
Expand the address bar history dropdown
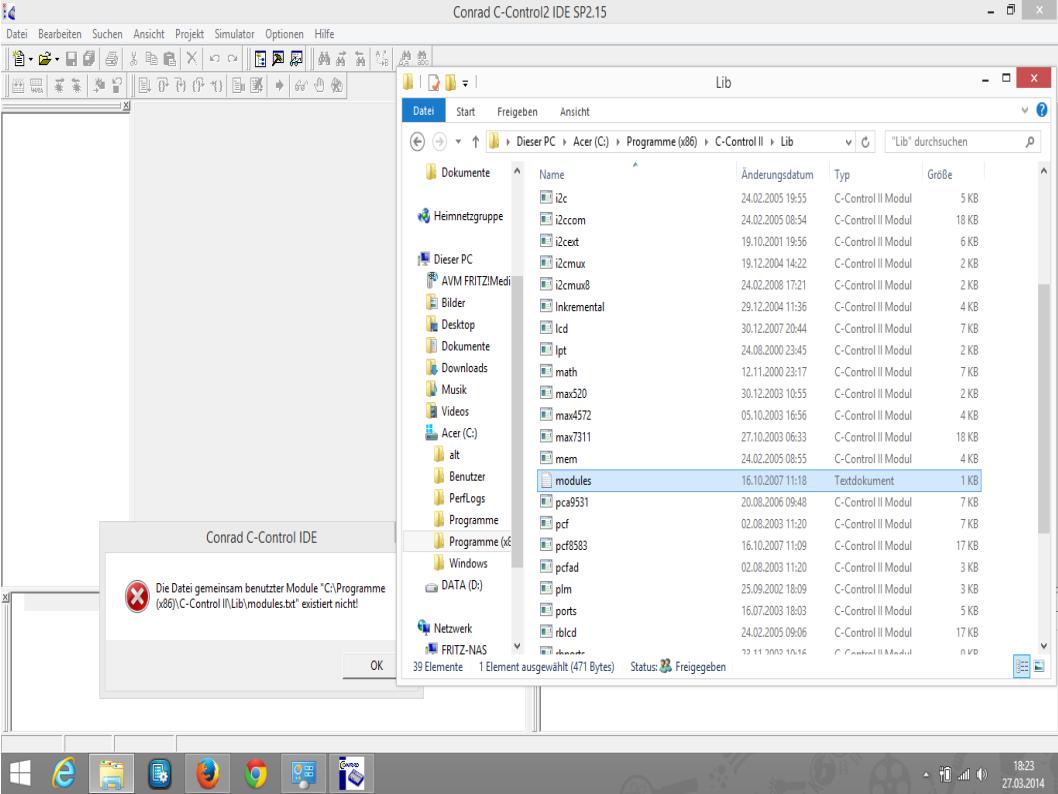click(x=846, y=141)
